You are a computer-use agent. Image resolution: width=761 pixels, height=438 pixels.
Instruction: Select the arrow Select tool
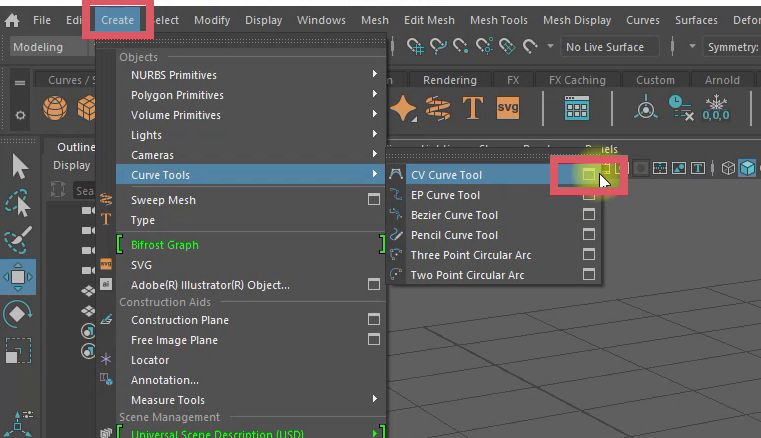point(19,167)
